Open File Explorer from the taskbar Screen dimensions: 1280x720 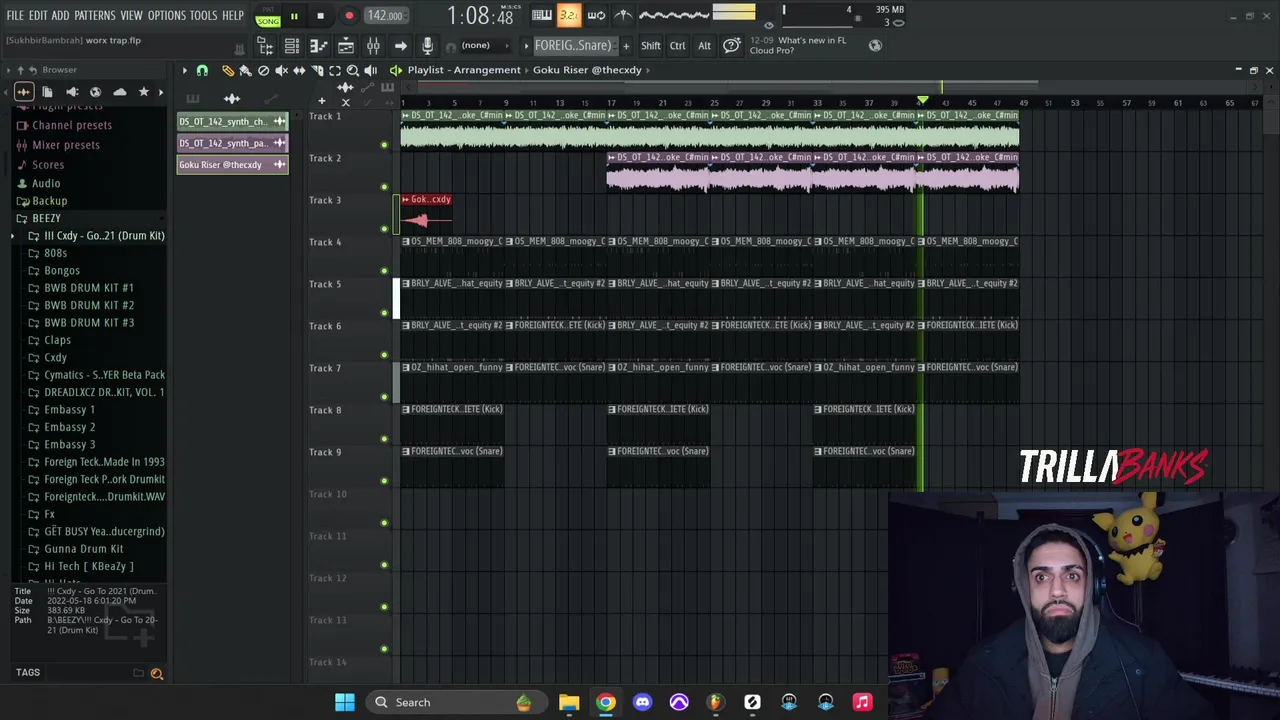tap(569, 702)
